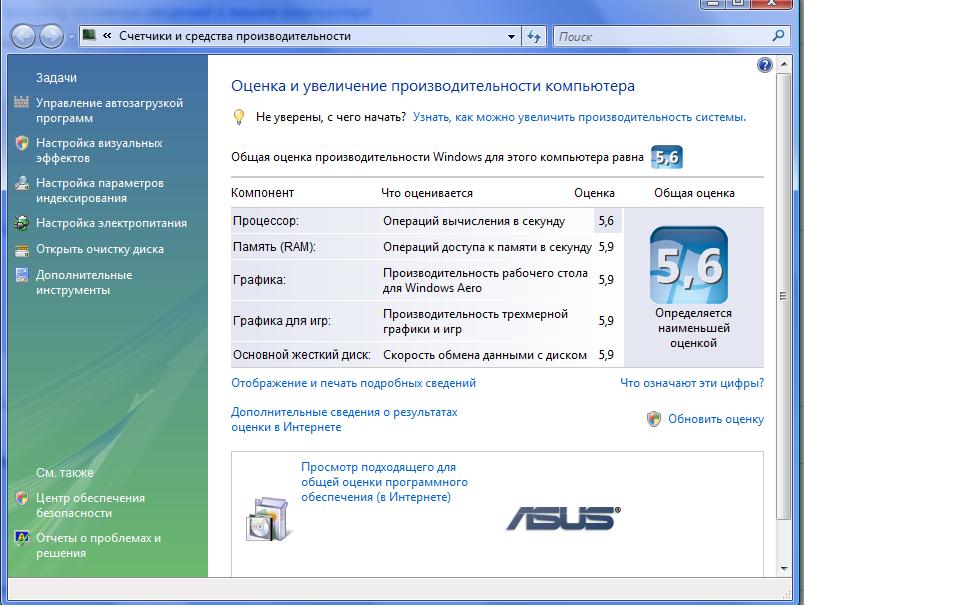Click the software box icon in bottom panel
Image resolution: width=960 pixels, height=607 pixels.
click(267, 519)
